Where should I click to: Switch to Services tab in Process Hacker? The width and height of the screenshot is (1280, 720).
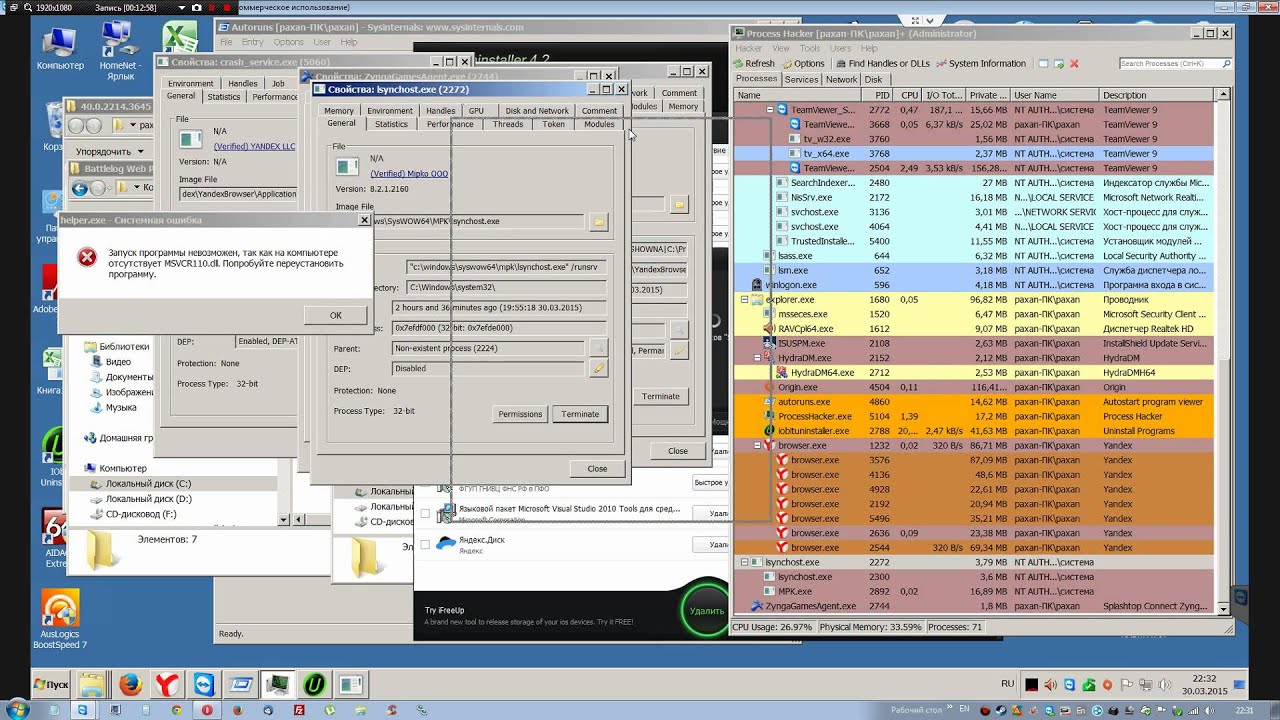coord(801,79)
